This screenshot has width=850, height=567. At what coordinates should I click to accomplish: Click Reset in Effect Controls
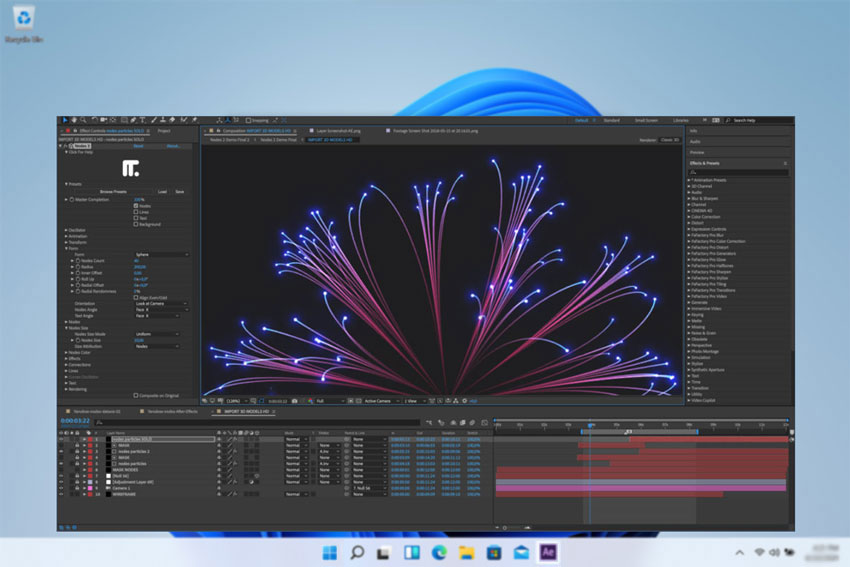pos(138,146)
